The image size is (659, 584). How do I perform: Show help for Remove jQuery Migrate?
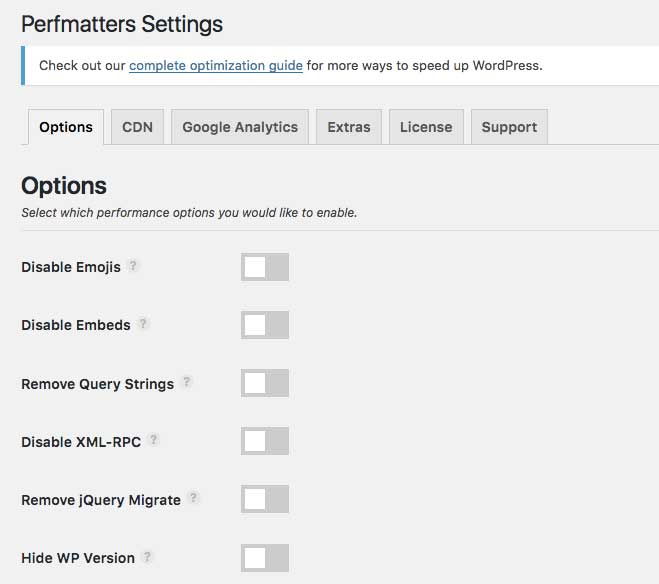coord(194,498)
